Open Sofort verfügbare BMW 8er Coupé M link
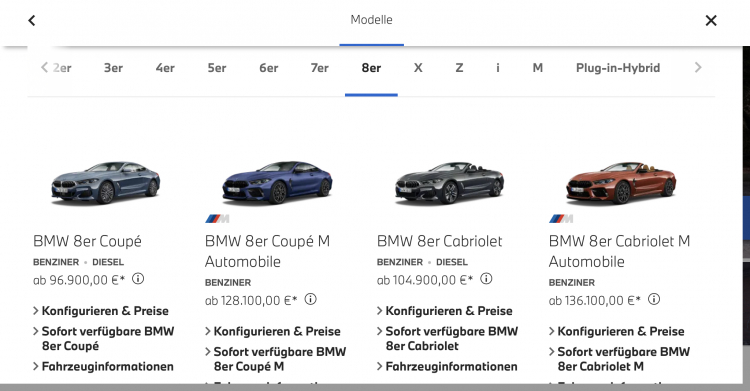Viewport: 750px width, 391px height. (276, 359)
